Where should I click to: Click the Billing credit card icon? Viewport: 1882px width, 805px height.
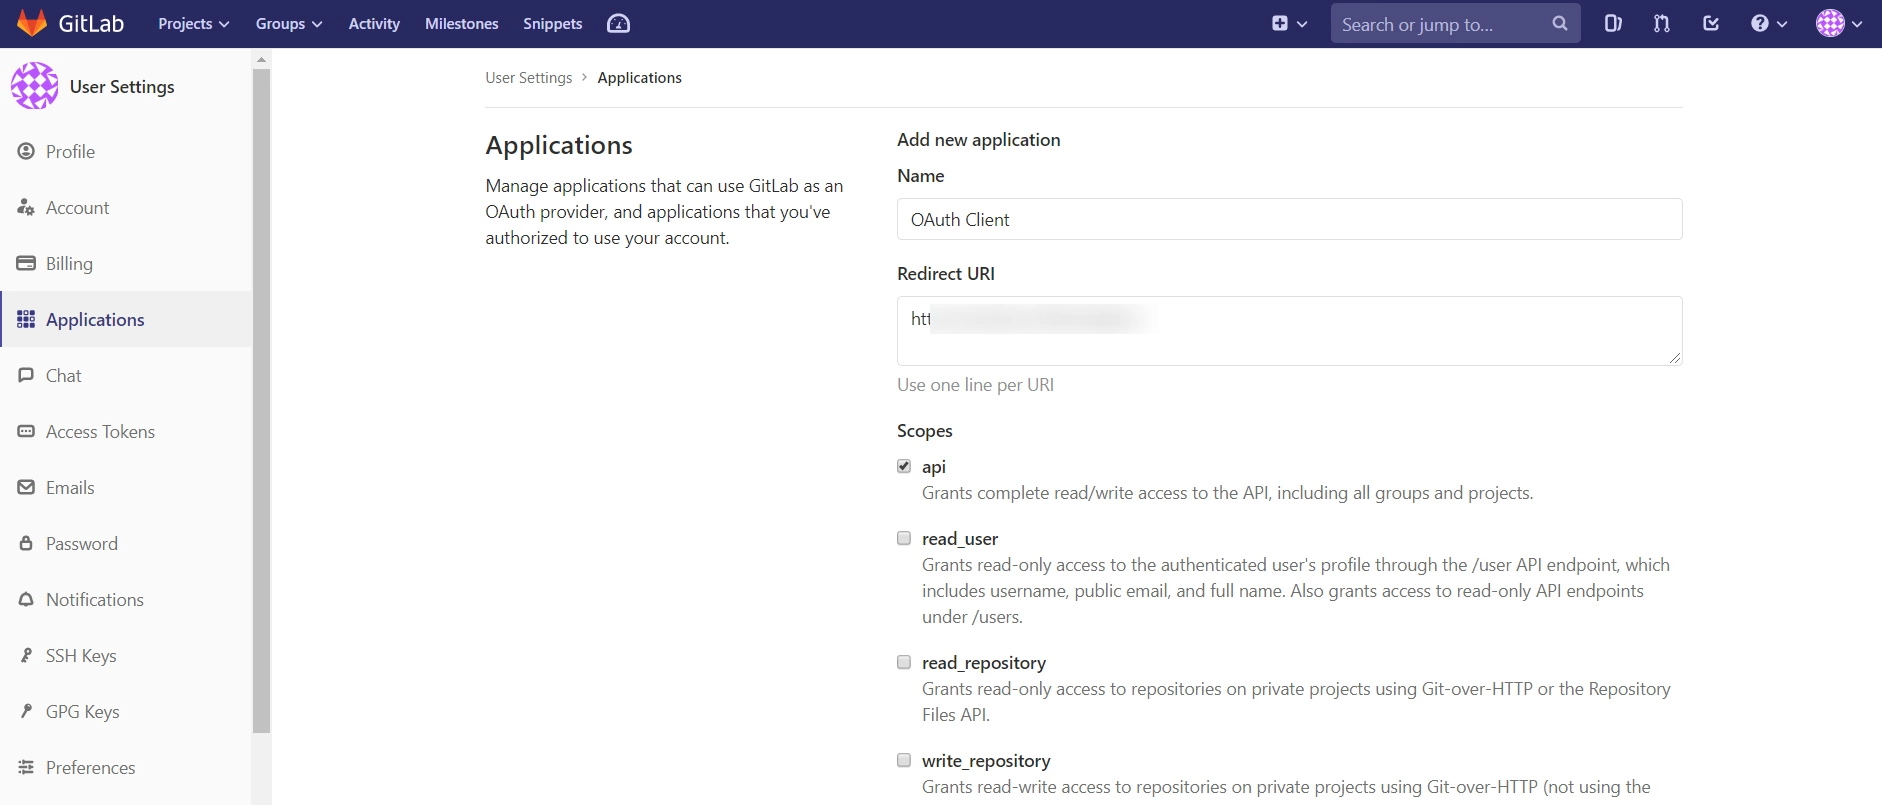(26, 263)
